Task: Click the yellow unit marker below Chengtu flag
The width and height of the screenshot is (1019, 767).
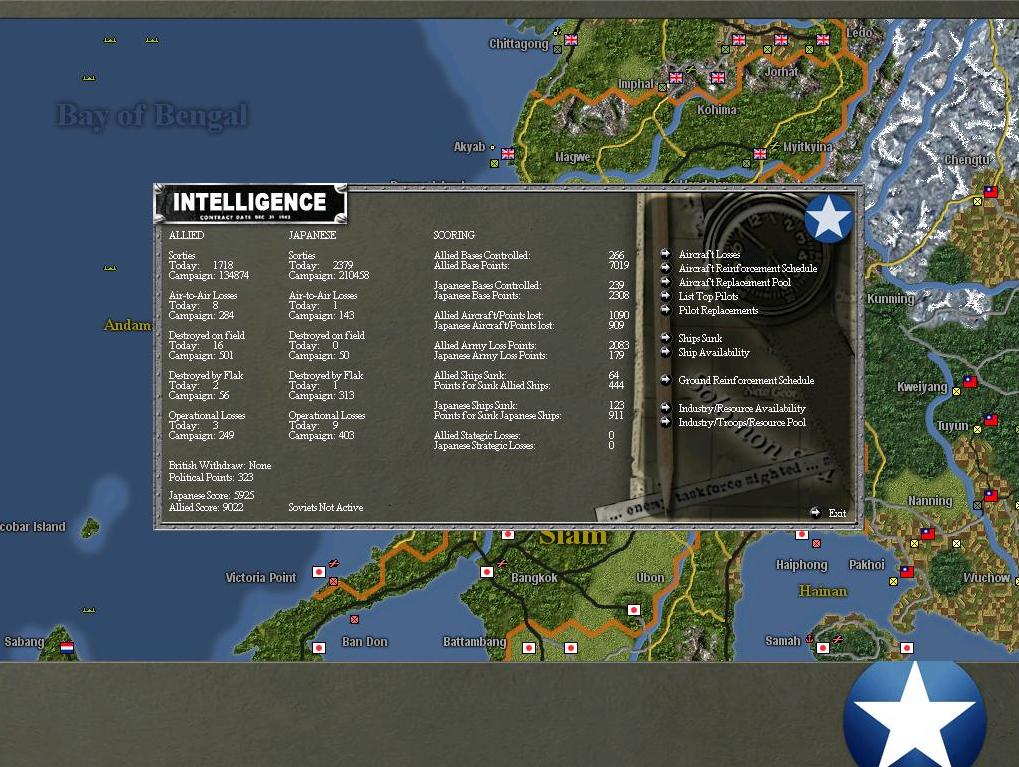Action: tap(977, 202)
